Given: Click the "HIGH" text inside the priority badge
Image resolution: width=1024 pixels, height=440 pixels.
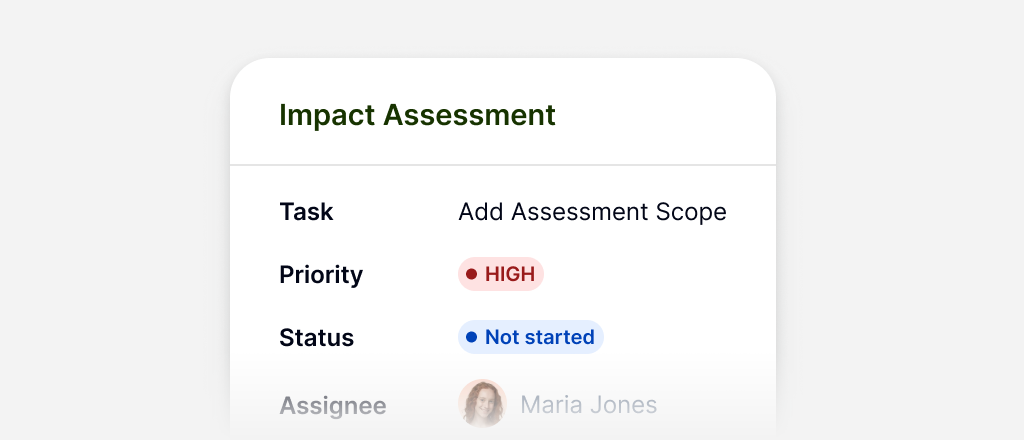Looking at the screenshot, I should pyautogui.click(x=510, y=274).
